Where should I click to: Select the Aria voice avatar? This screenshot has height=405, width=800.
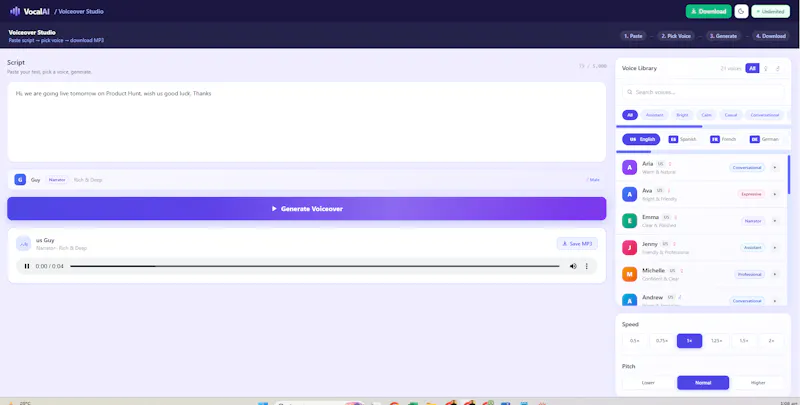pyautogui.click(x=630, y=167)
